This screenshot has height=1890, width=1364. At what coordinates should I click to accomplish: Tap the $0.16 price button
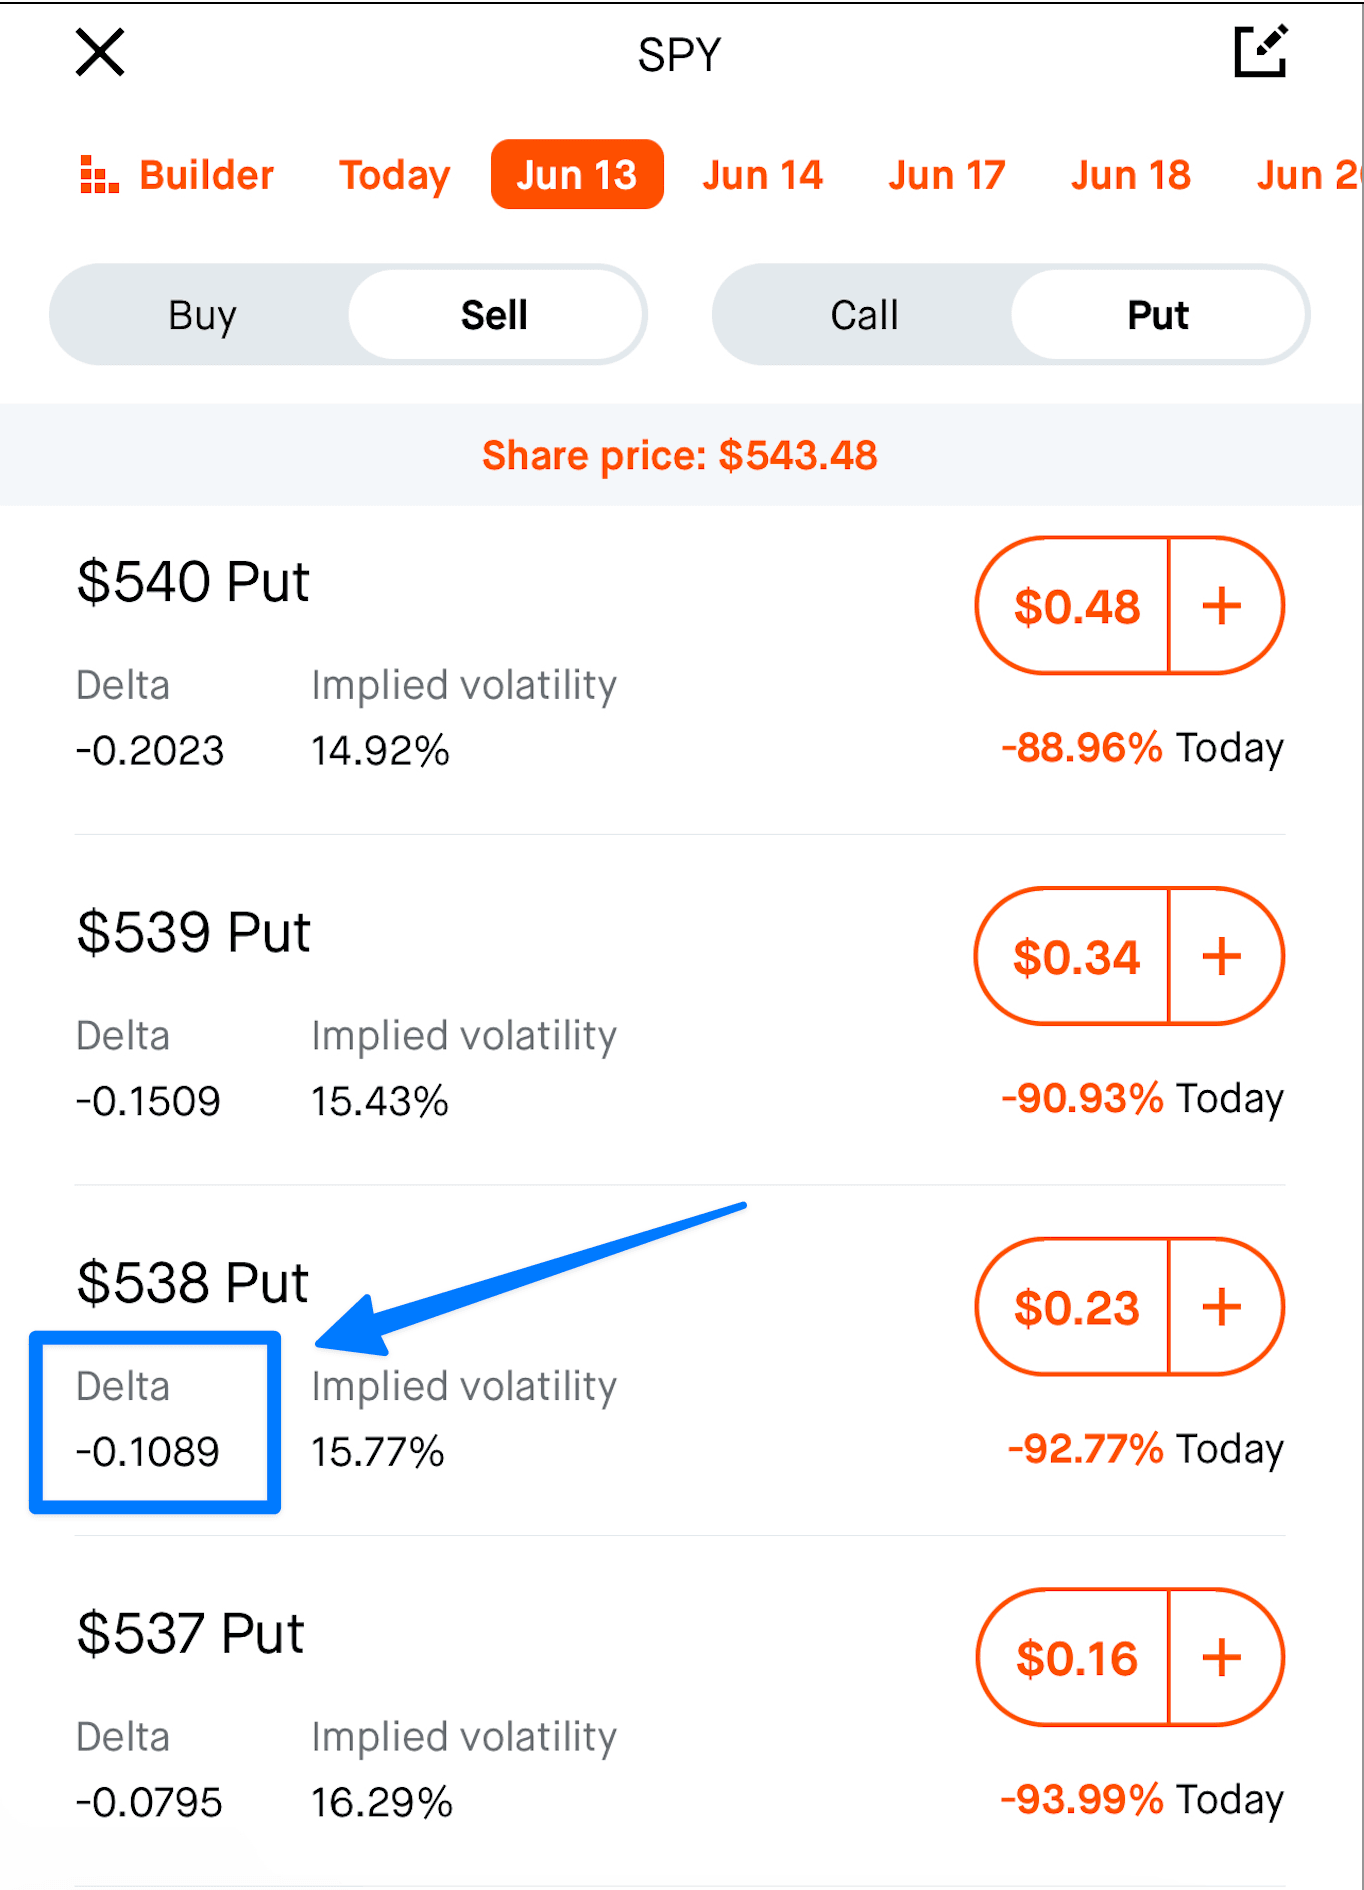pos(1075,1658)
